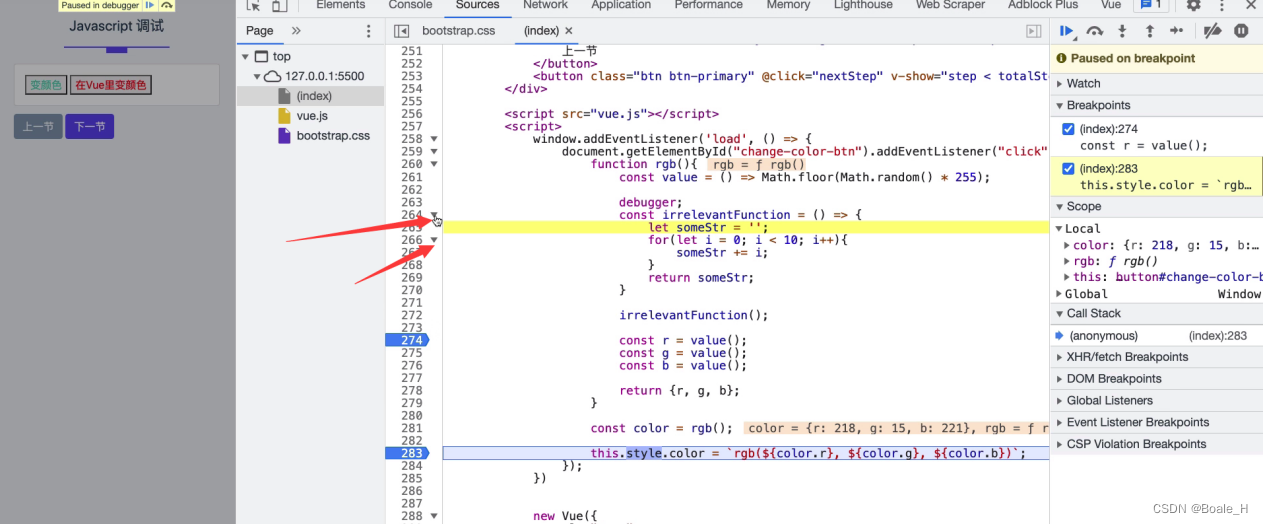
Task: Switch to the Performance tab
Action: [x=708, y=5]
